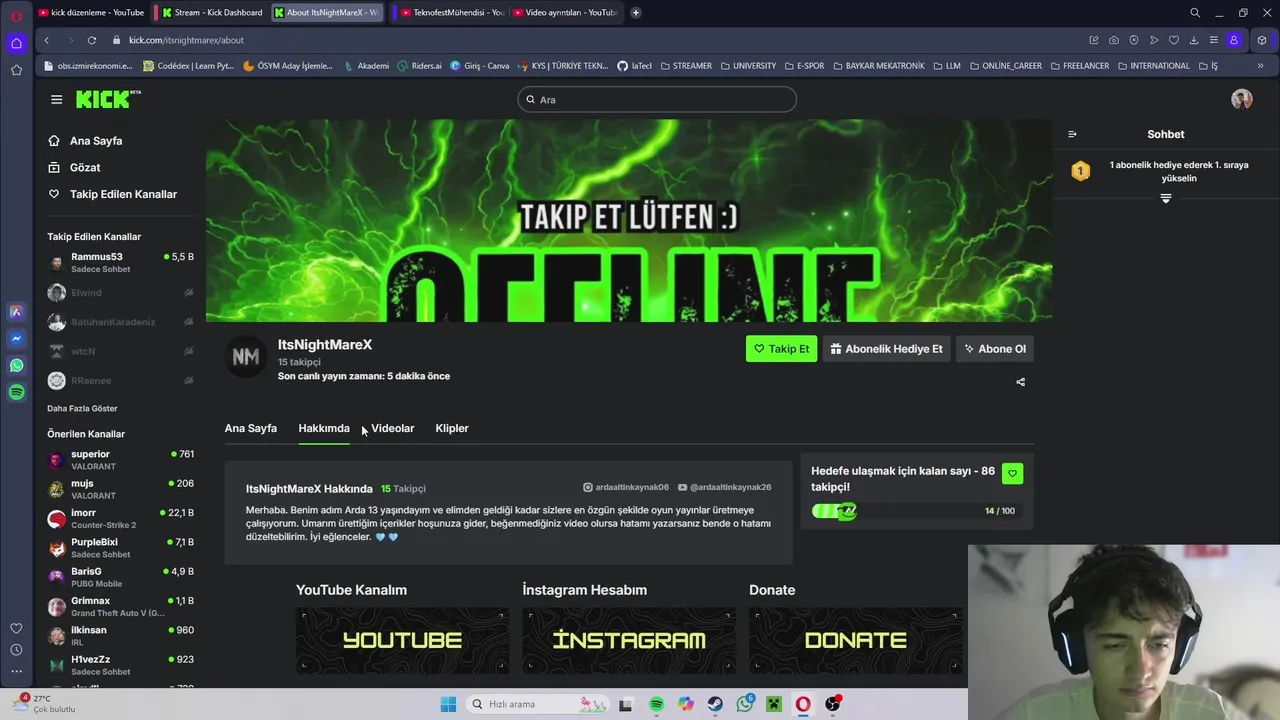Open the Ana Sayfa channel tab

pos(250,428)
